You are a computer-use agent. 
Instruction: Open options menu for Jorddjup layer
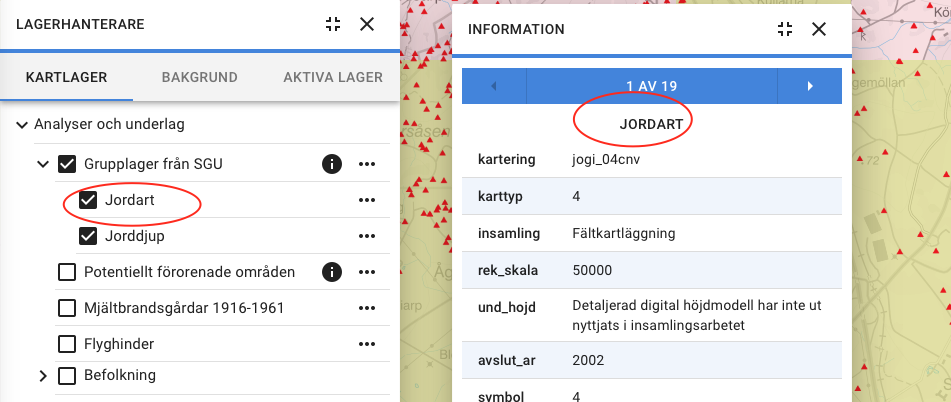click(x=367, y=236)
